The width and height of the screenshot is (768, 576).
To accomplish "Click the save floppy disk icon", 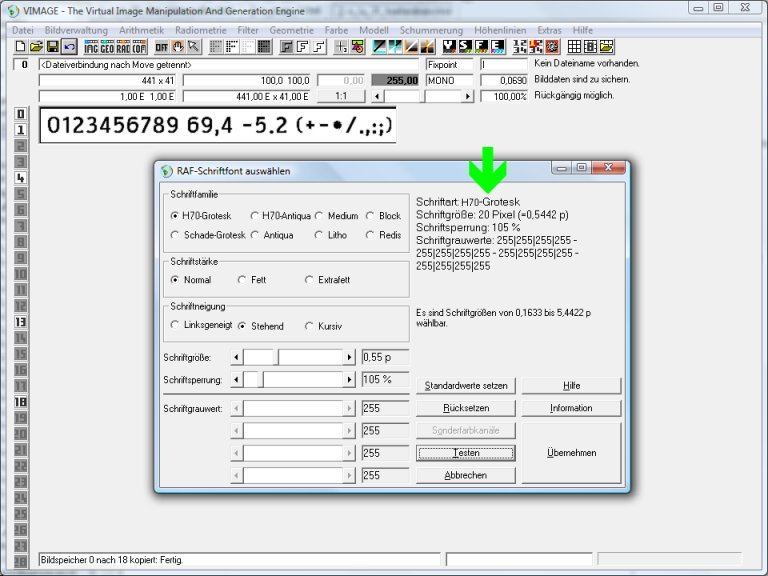I will click(52, 47).
